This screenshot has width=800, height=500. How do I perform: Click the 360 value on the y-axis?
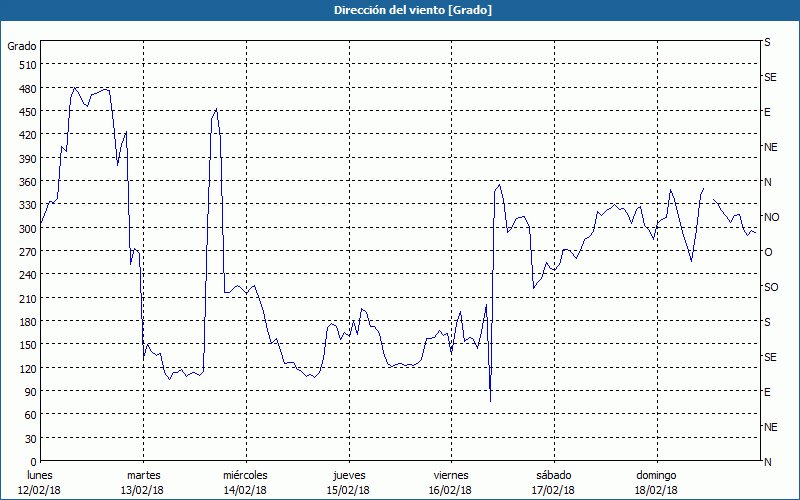coord(26,182)
